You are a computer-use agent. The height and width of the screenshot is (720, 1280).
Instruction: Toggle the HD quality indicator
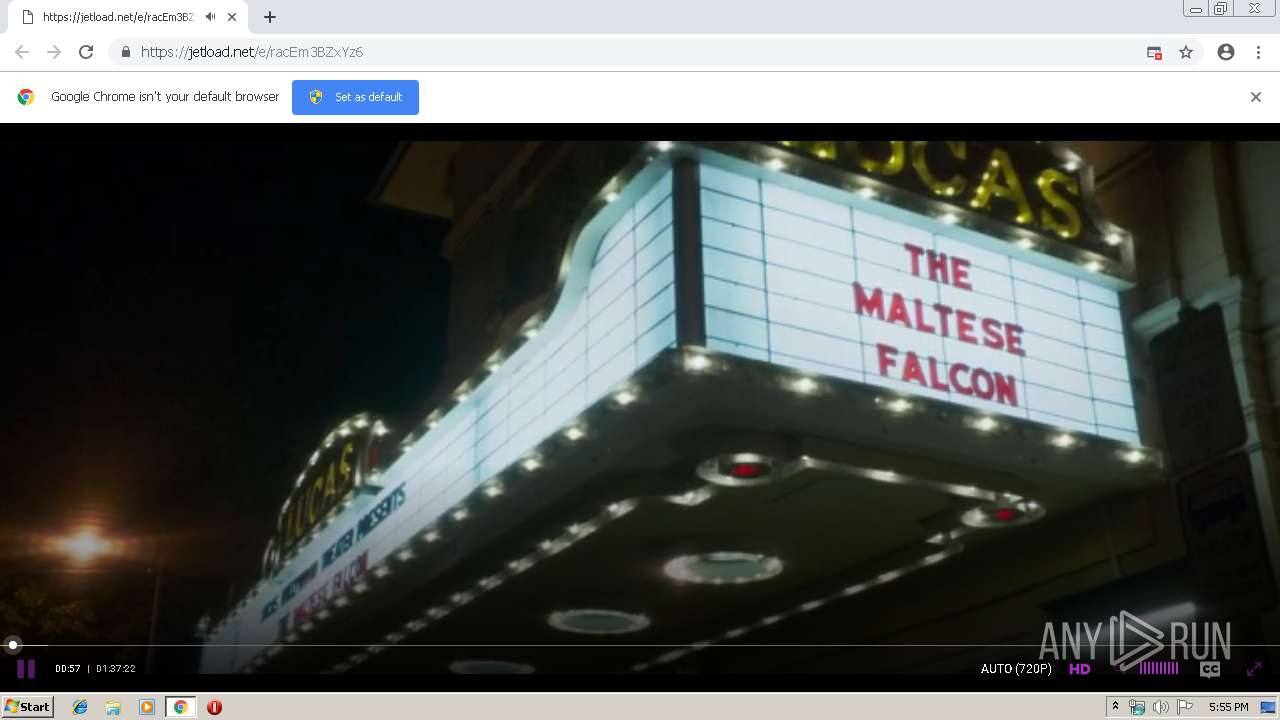[x=1080, y=669]
